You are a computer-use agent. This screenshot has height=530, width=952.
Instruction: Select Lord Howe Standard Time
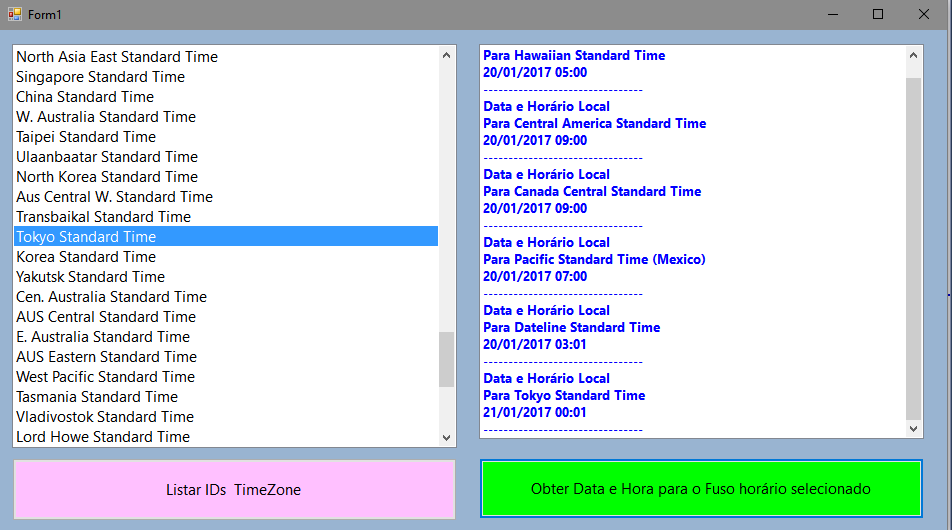[x=226, y=437]
